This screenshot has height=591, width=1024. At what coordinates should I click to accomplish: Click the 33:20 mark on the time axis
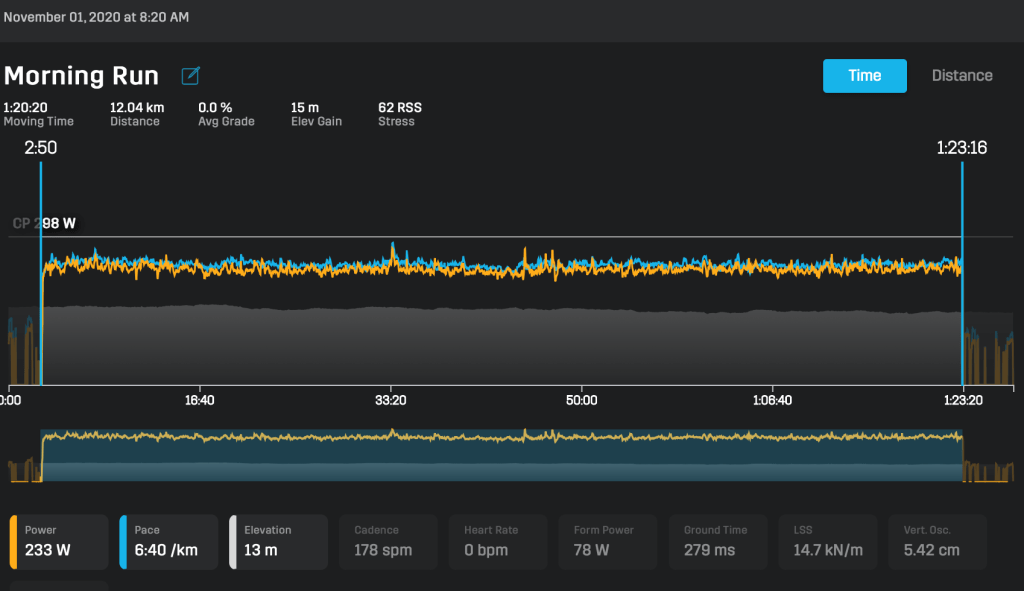[390, 399]
